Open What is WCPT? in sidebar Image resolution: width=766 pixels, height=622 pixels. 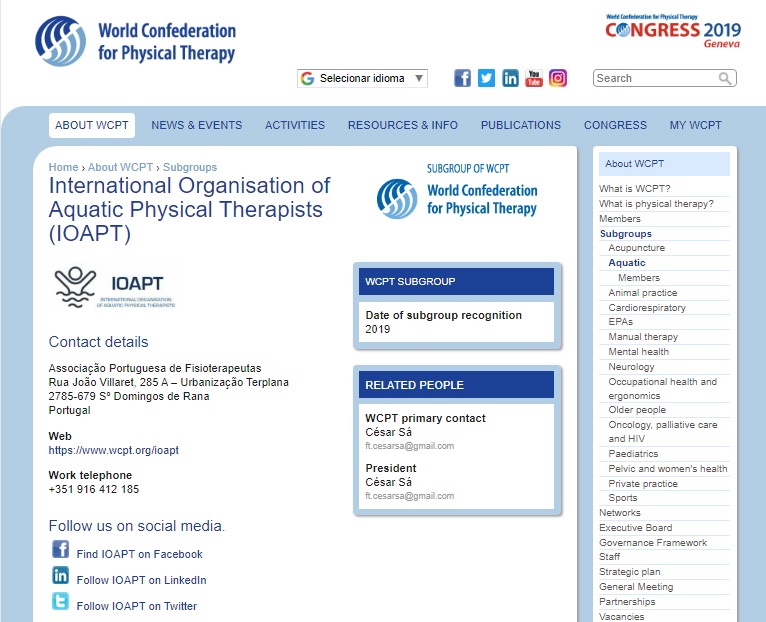pyautogui.click(x=635, y=189)
